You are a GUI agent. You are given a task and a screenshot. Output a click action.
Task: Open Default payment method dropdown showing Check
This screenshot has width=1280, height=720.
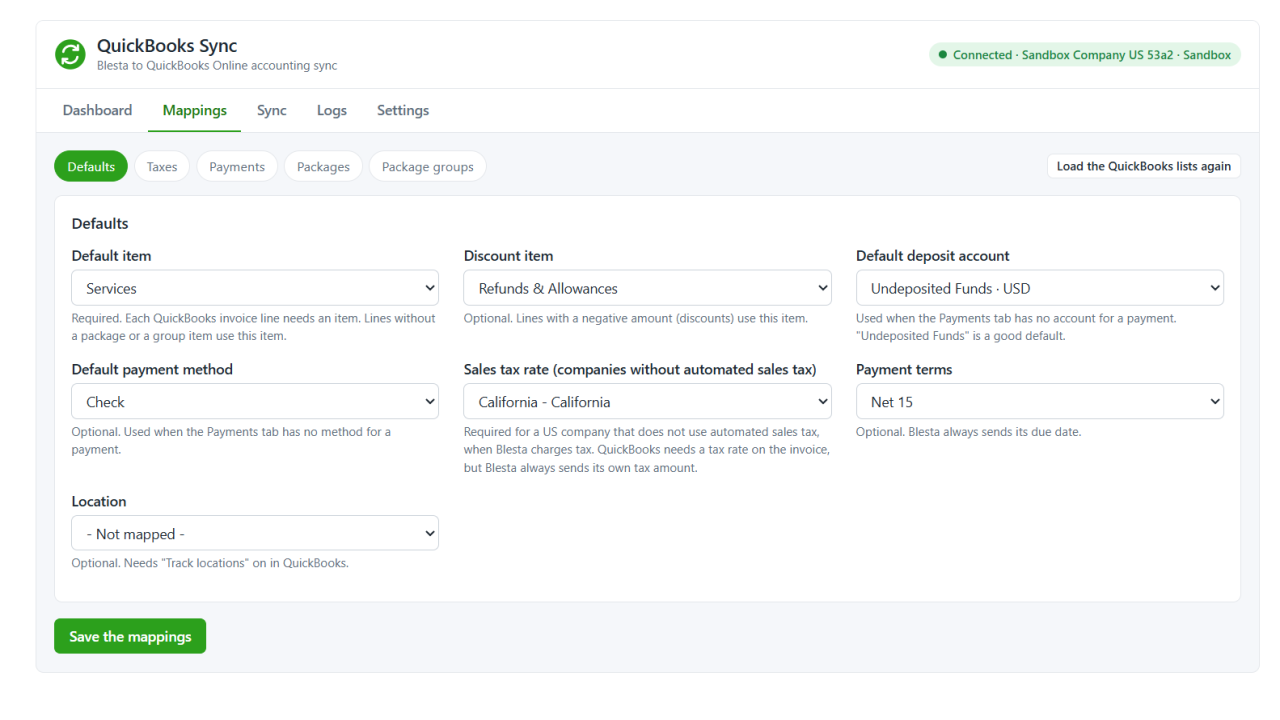pos(255,402)
